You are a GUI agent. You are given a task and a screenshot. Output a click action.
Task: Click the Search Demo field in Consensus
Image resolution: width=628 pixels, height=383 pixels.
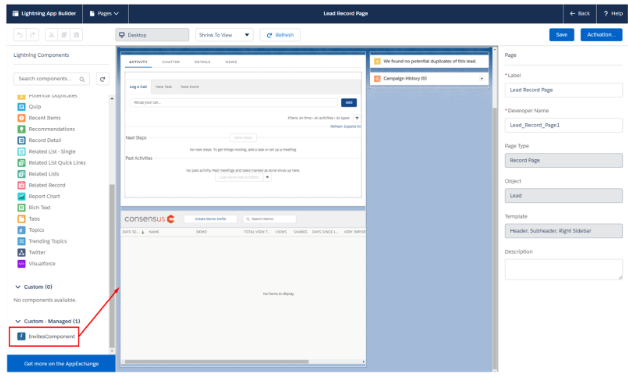270,219
